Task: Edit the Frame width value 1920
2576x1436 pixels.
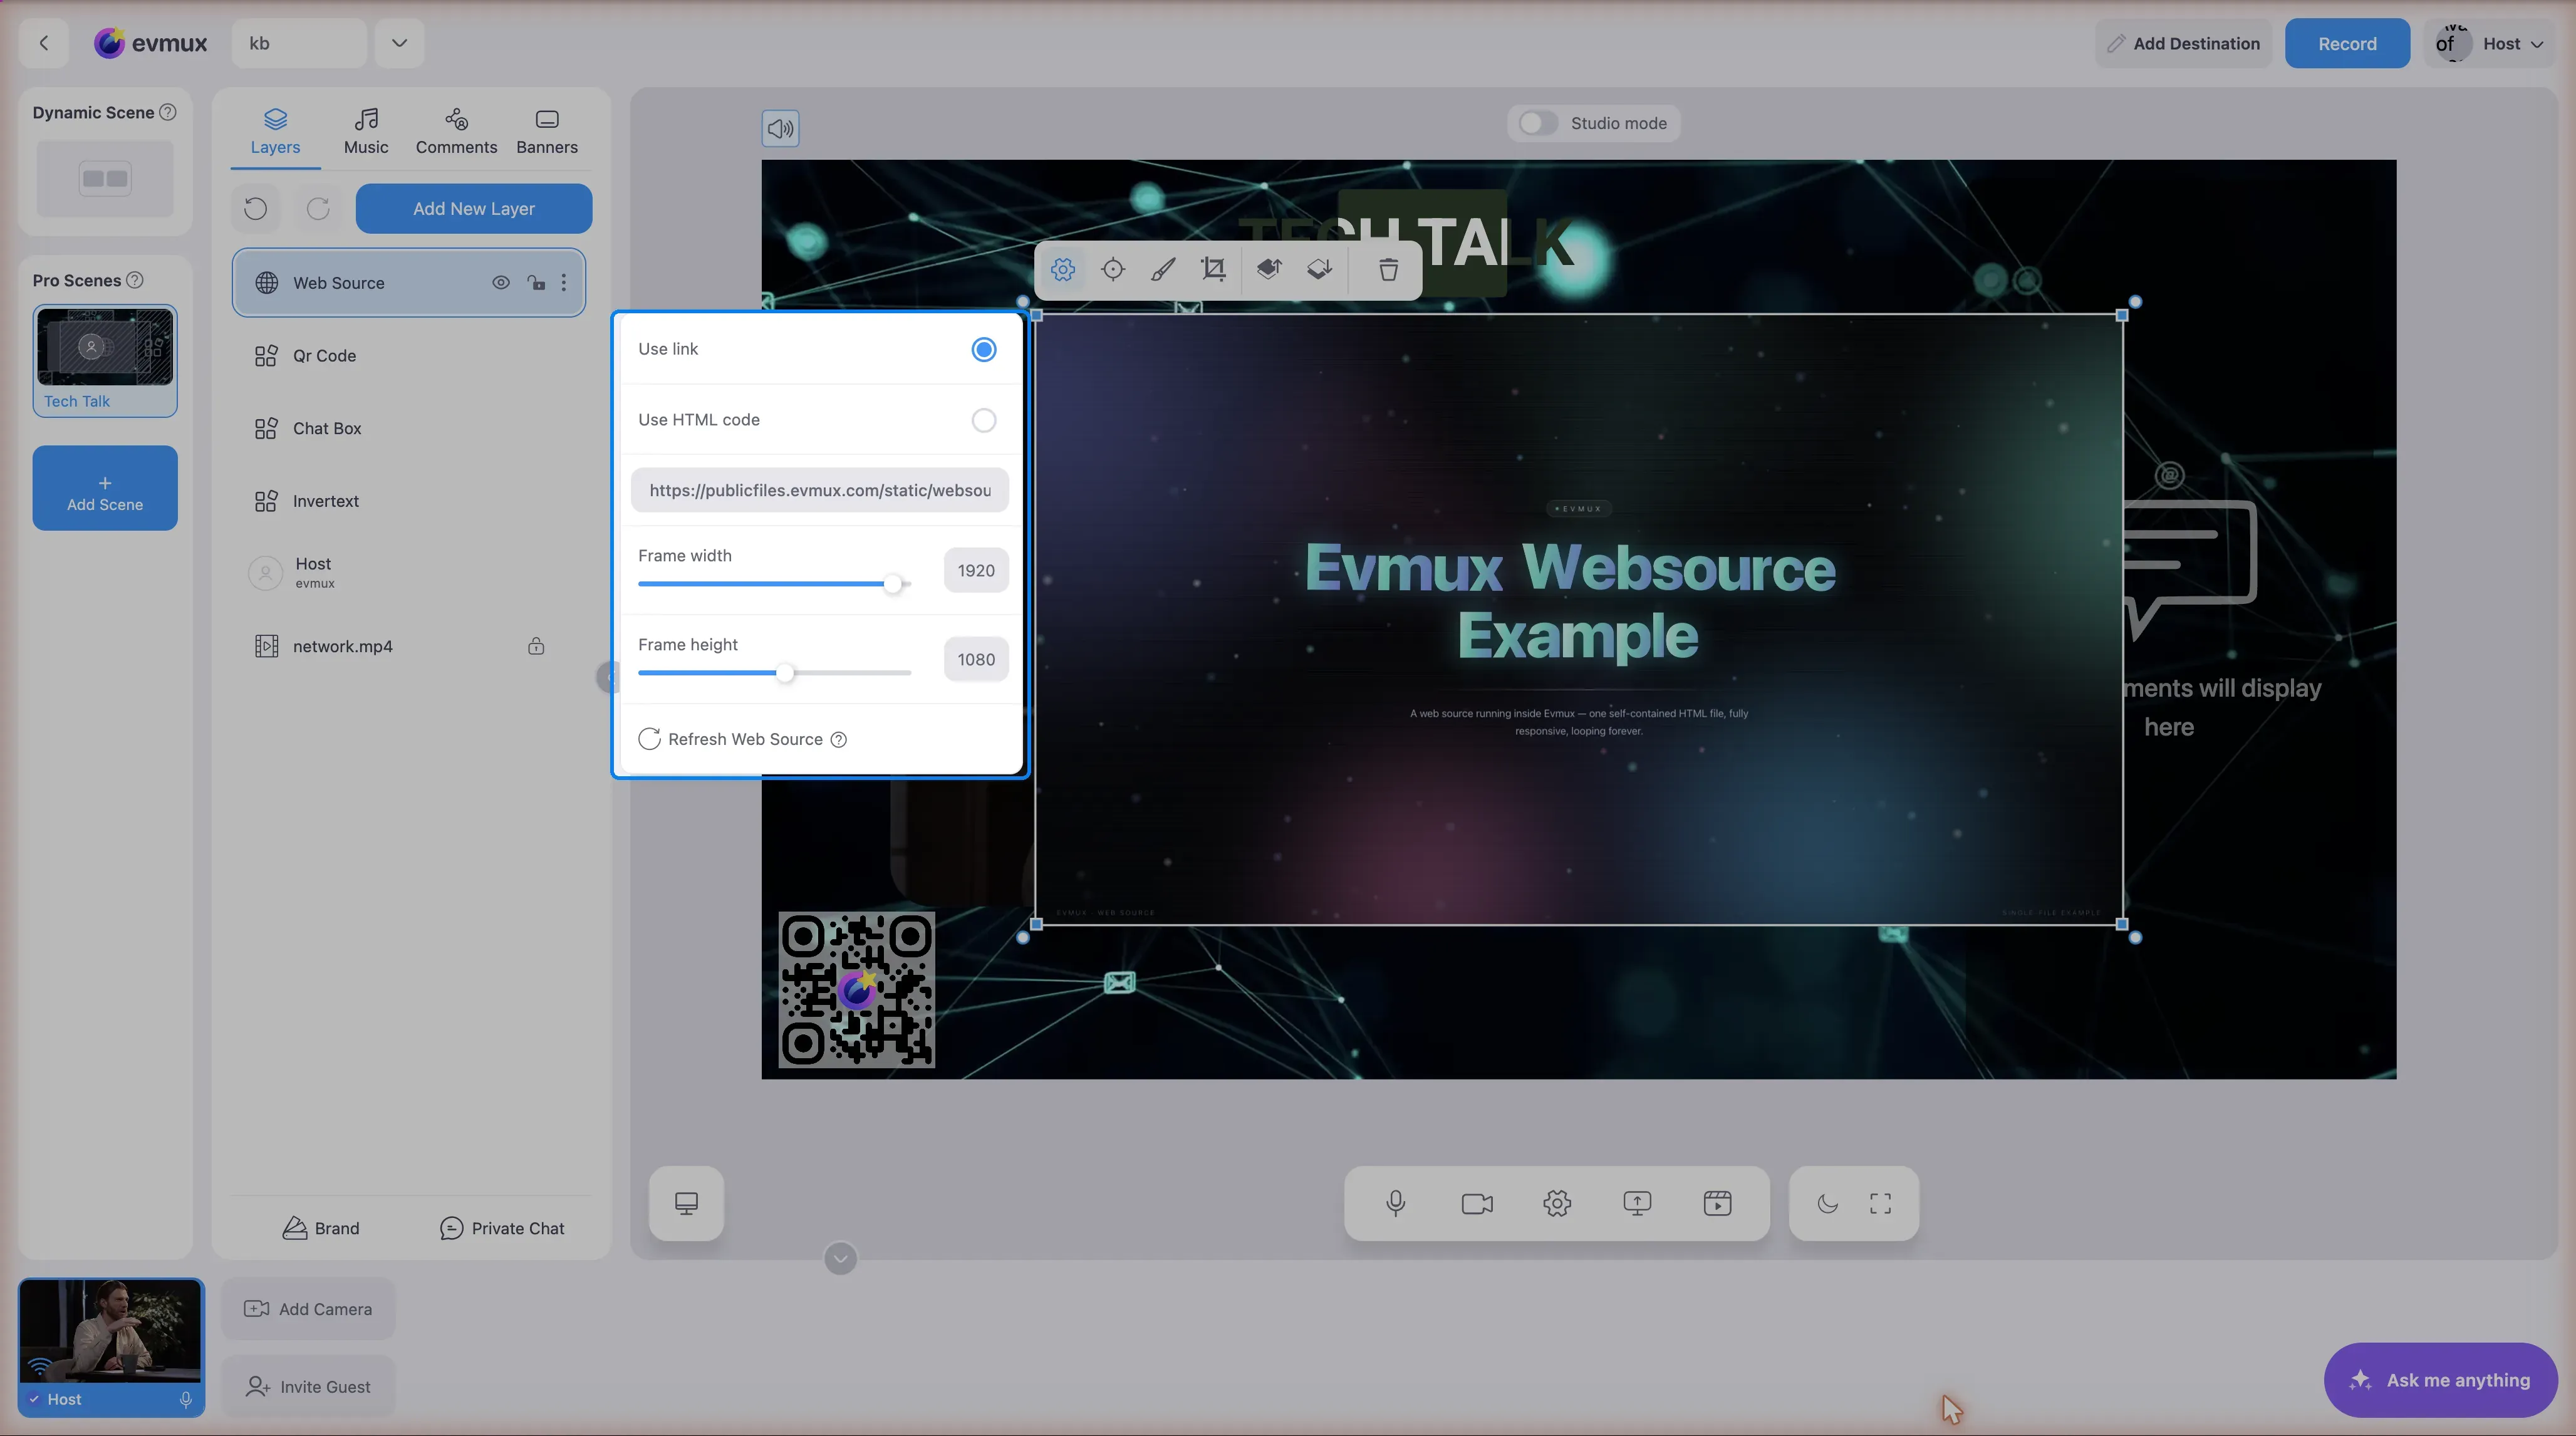Action: tap(976, 570)
